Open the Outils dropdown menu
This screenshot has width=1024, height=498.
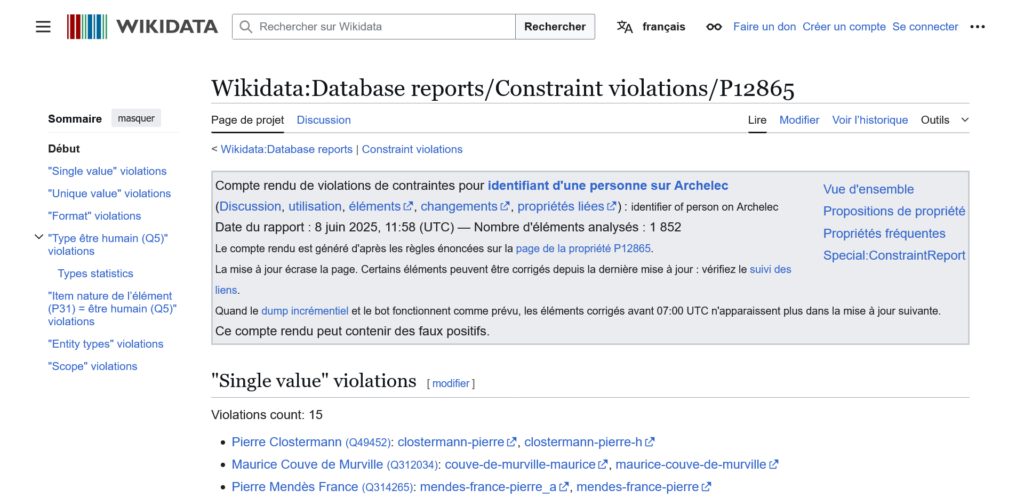945,120
